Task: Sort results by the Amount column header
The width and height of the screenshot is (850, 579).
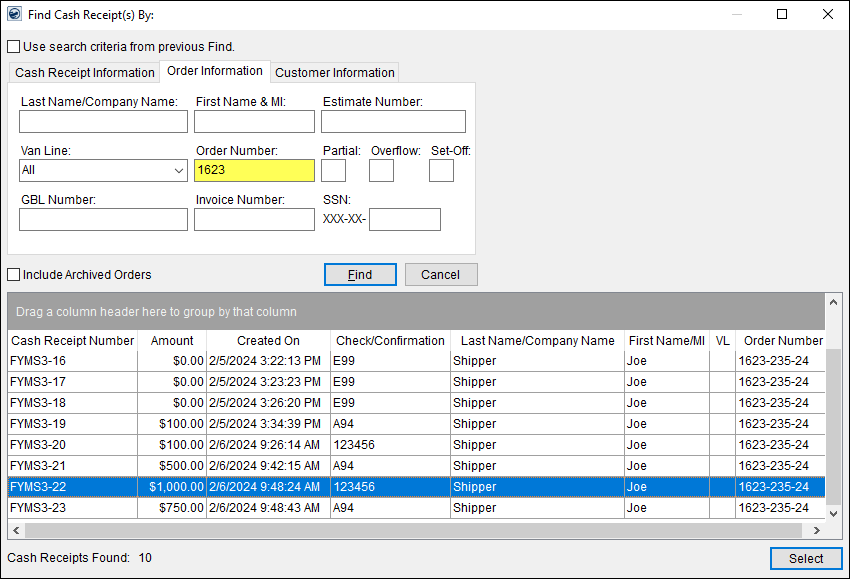Action: click(x=172, y=340)
